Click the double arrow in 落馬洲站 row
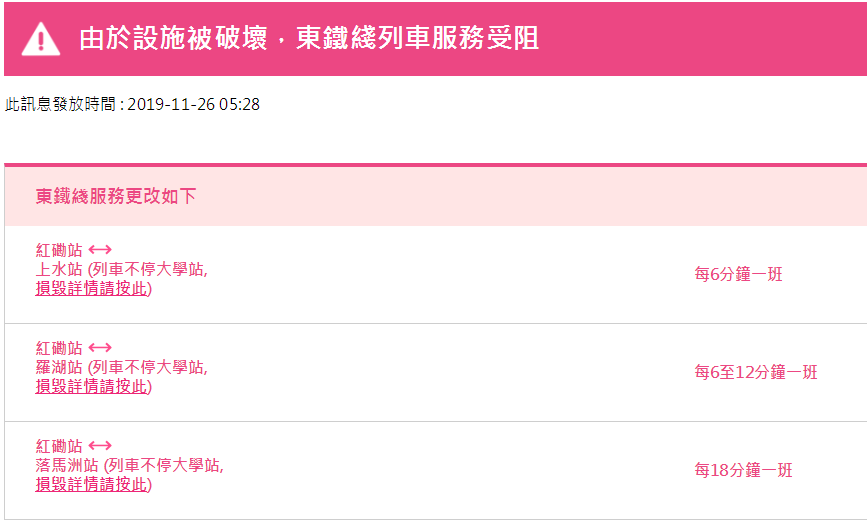Viewport: 867px width, 529px height. pyautogui.click(x=100, y=447)
